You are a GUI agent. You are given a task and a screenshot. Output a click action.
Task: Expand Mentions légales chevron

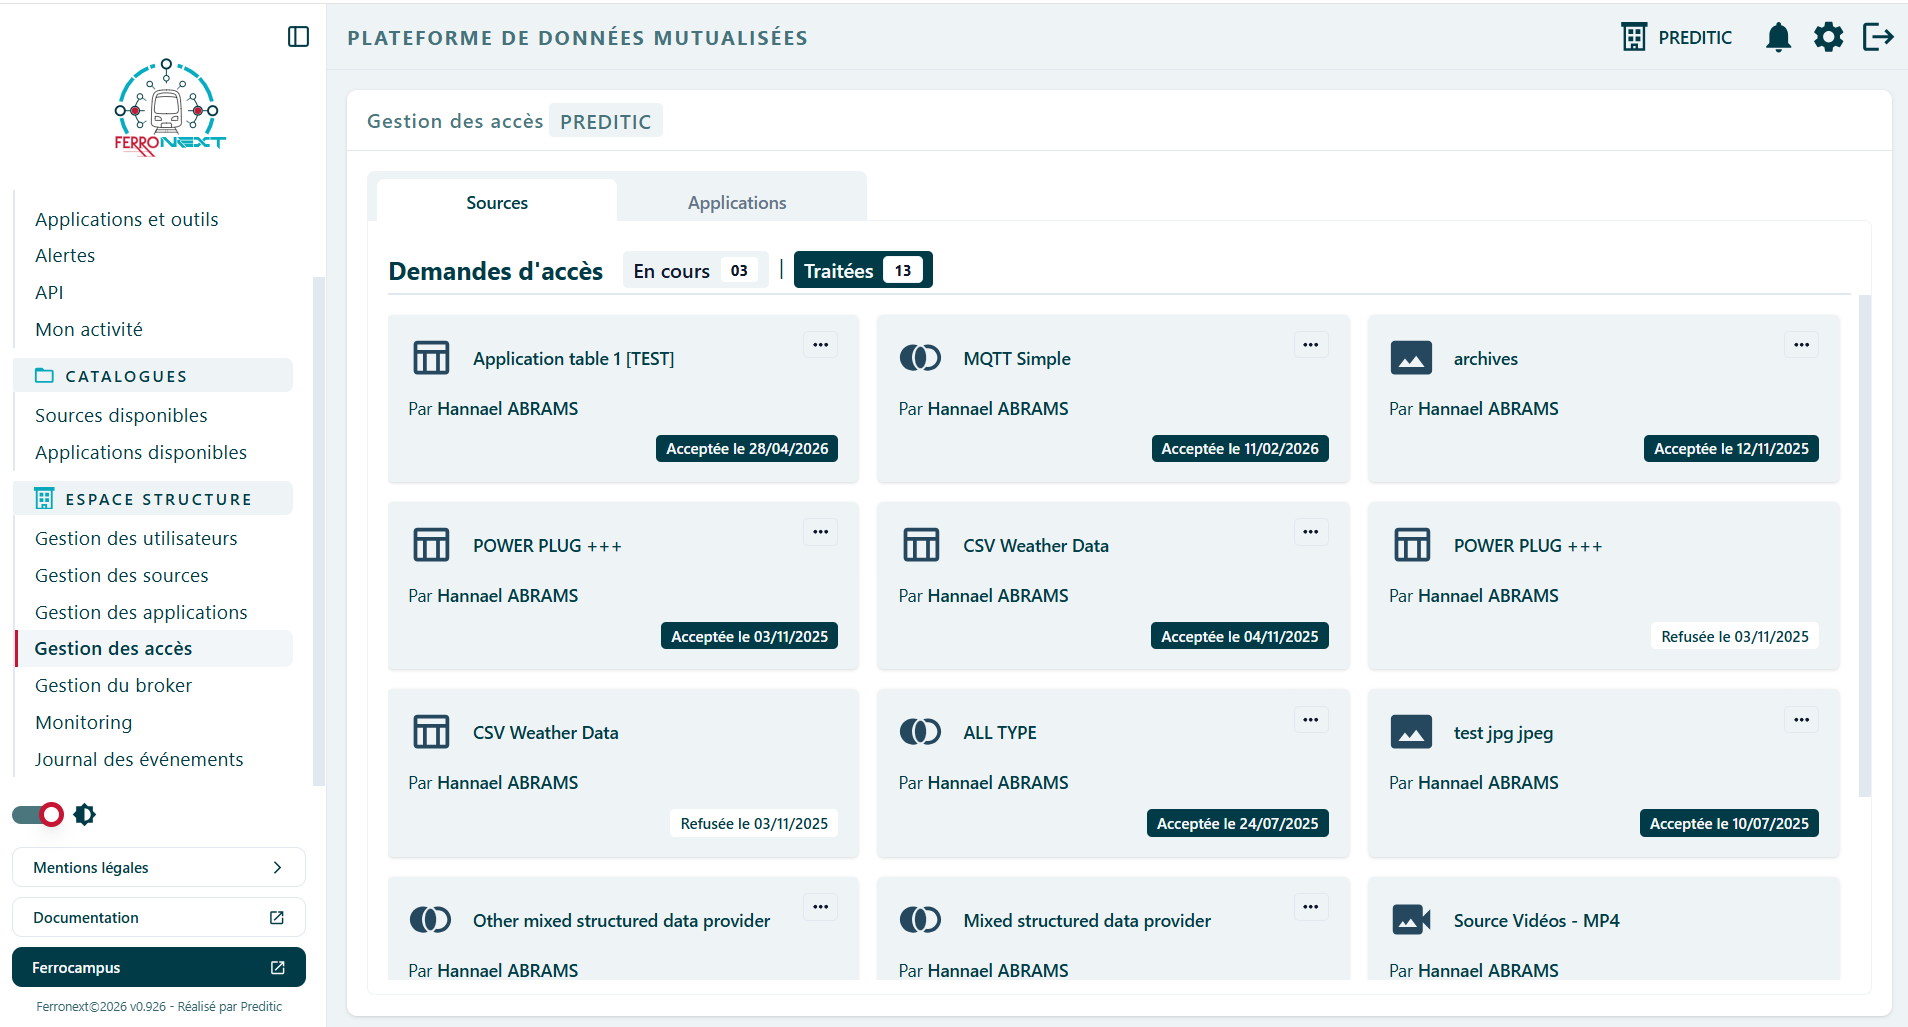pos(277,868)
